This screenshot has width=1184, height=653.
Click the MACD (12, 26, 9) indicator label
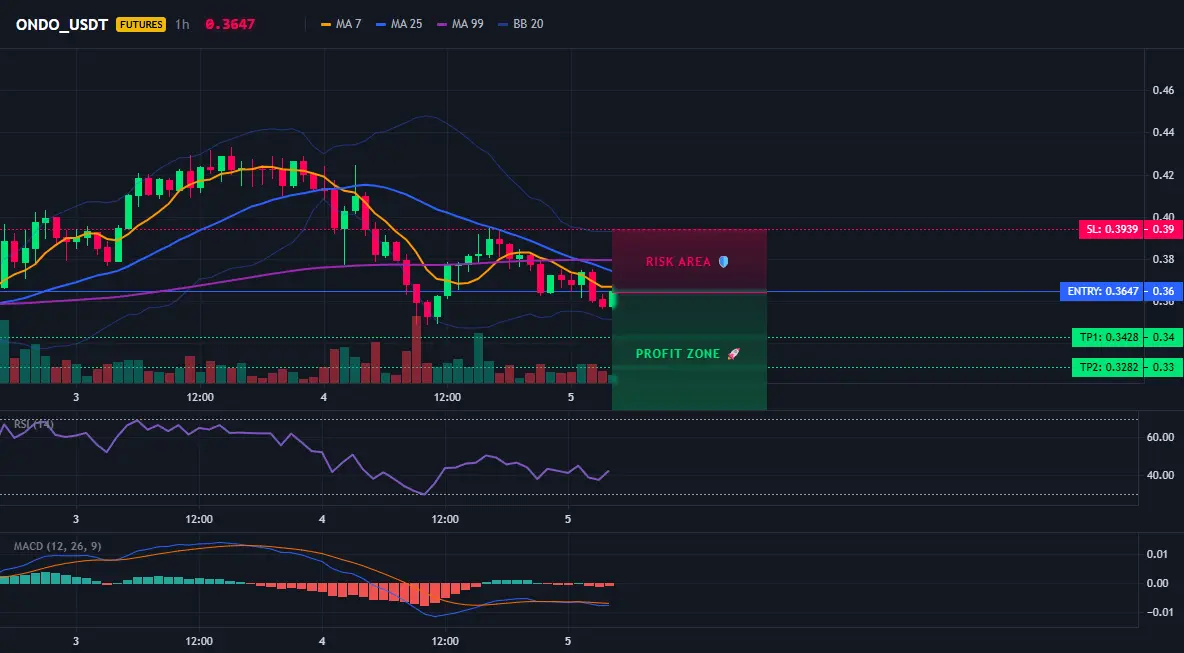coord(57,546)
